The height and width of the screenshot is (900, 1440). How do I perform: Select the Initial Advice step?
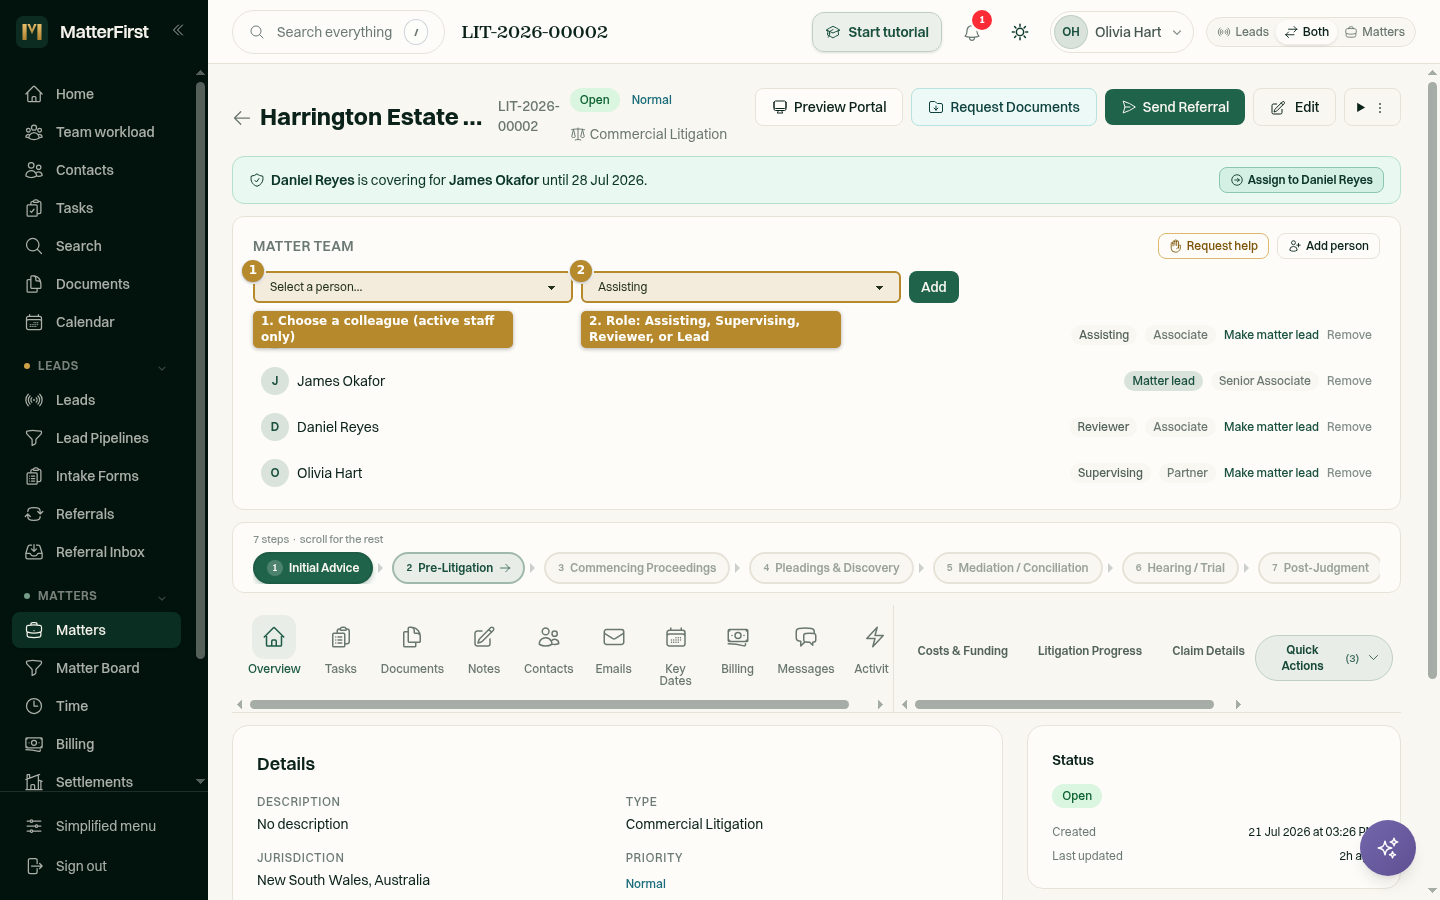point(313,568)
